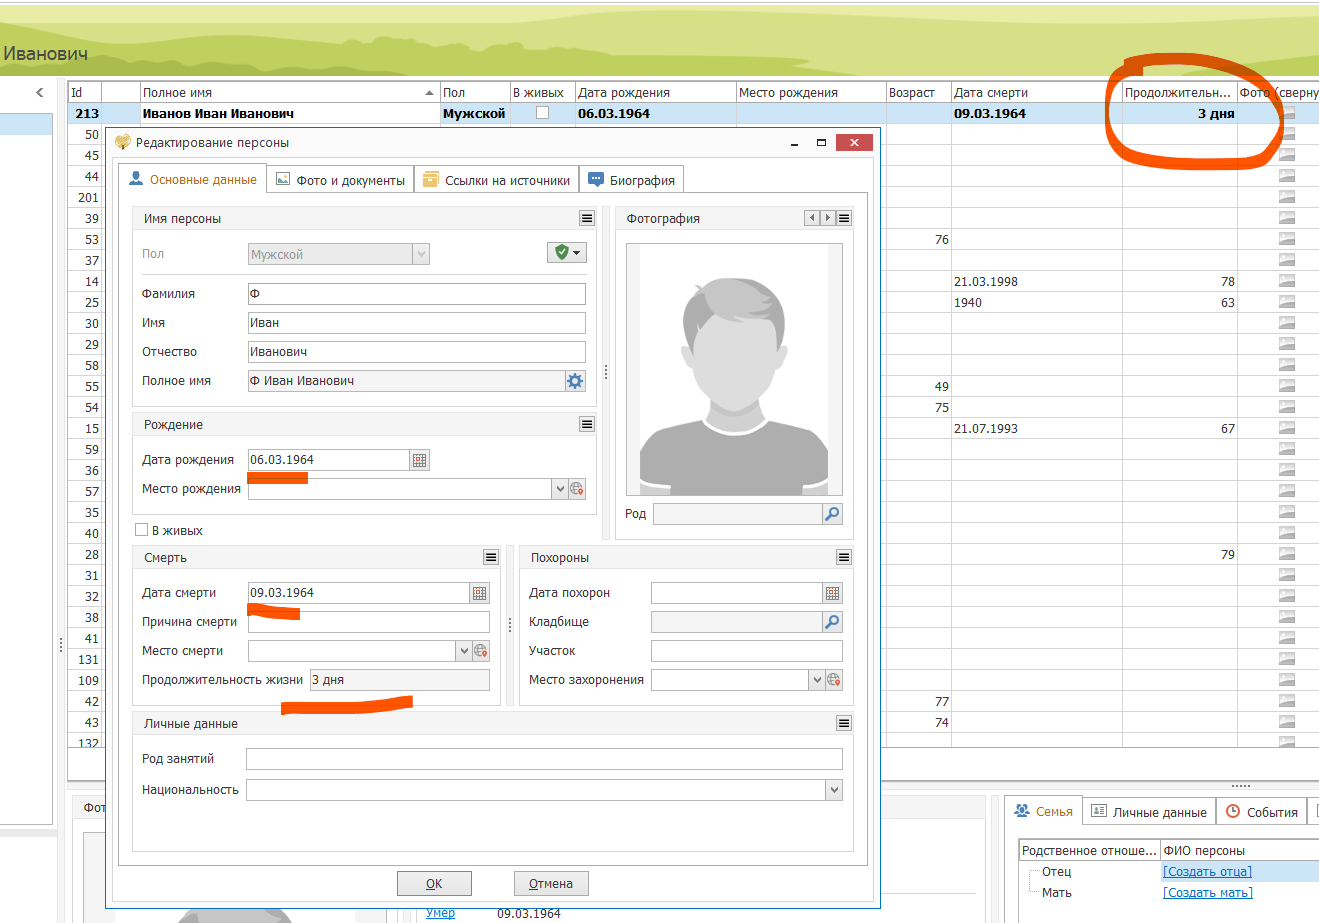The height and width of the screenshot is (923, 1319).
Task: Click into the Отчество field
Action: point(416,352)
